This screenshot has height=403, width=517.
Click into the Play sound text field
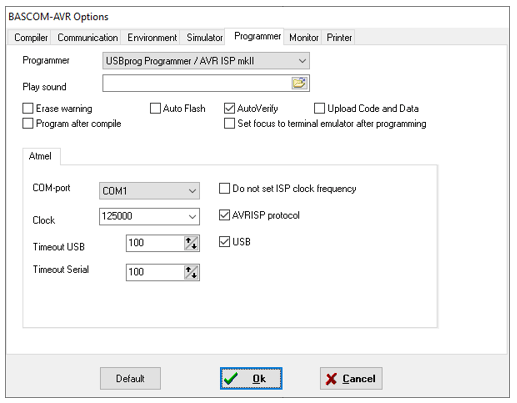pyautogui.click(x=197, y=83)
